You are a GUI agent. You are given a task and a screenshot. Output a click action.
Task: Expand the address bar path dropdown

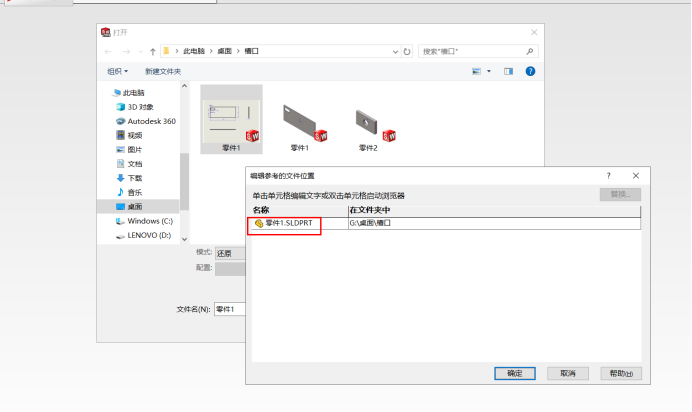pyautogui.click(x=395, y=52)
